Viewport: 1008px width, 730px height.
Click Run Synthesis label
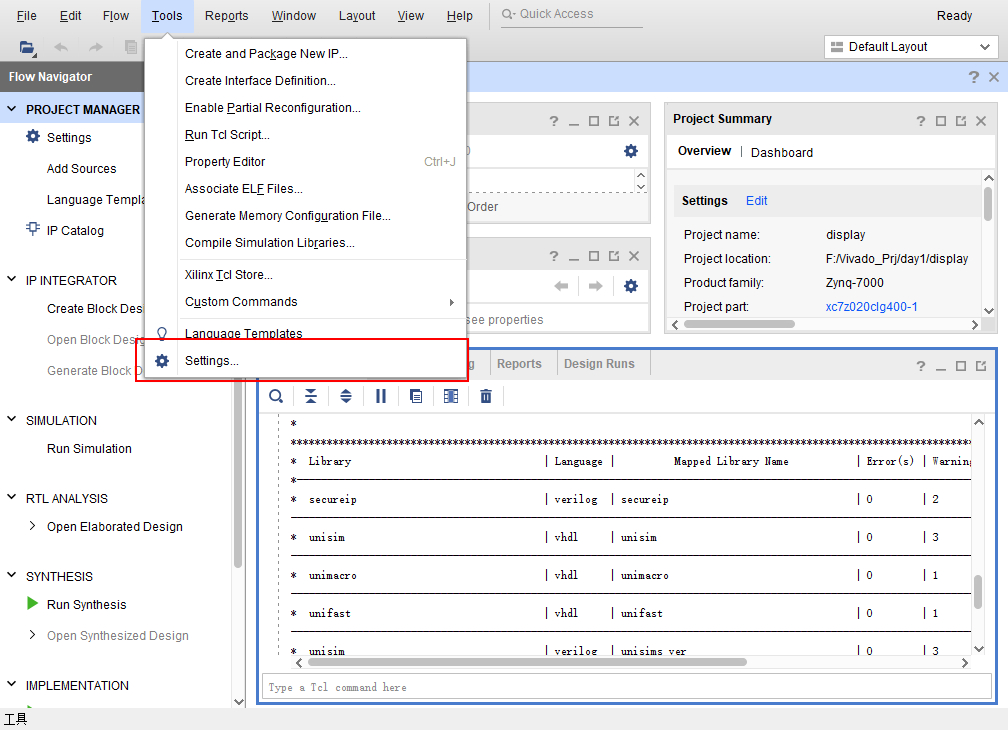[87, 605]
